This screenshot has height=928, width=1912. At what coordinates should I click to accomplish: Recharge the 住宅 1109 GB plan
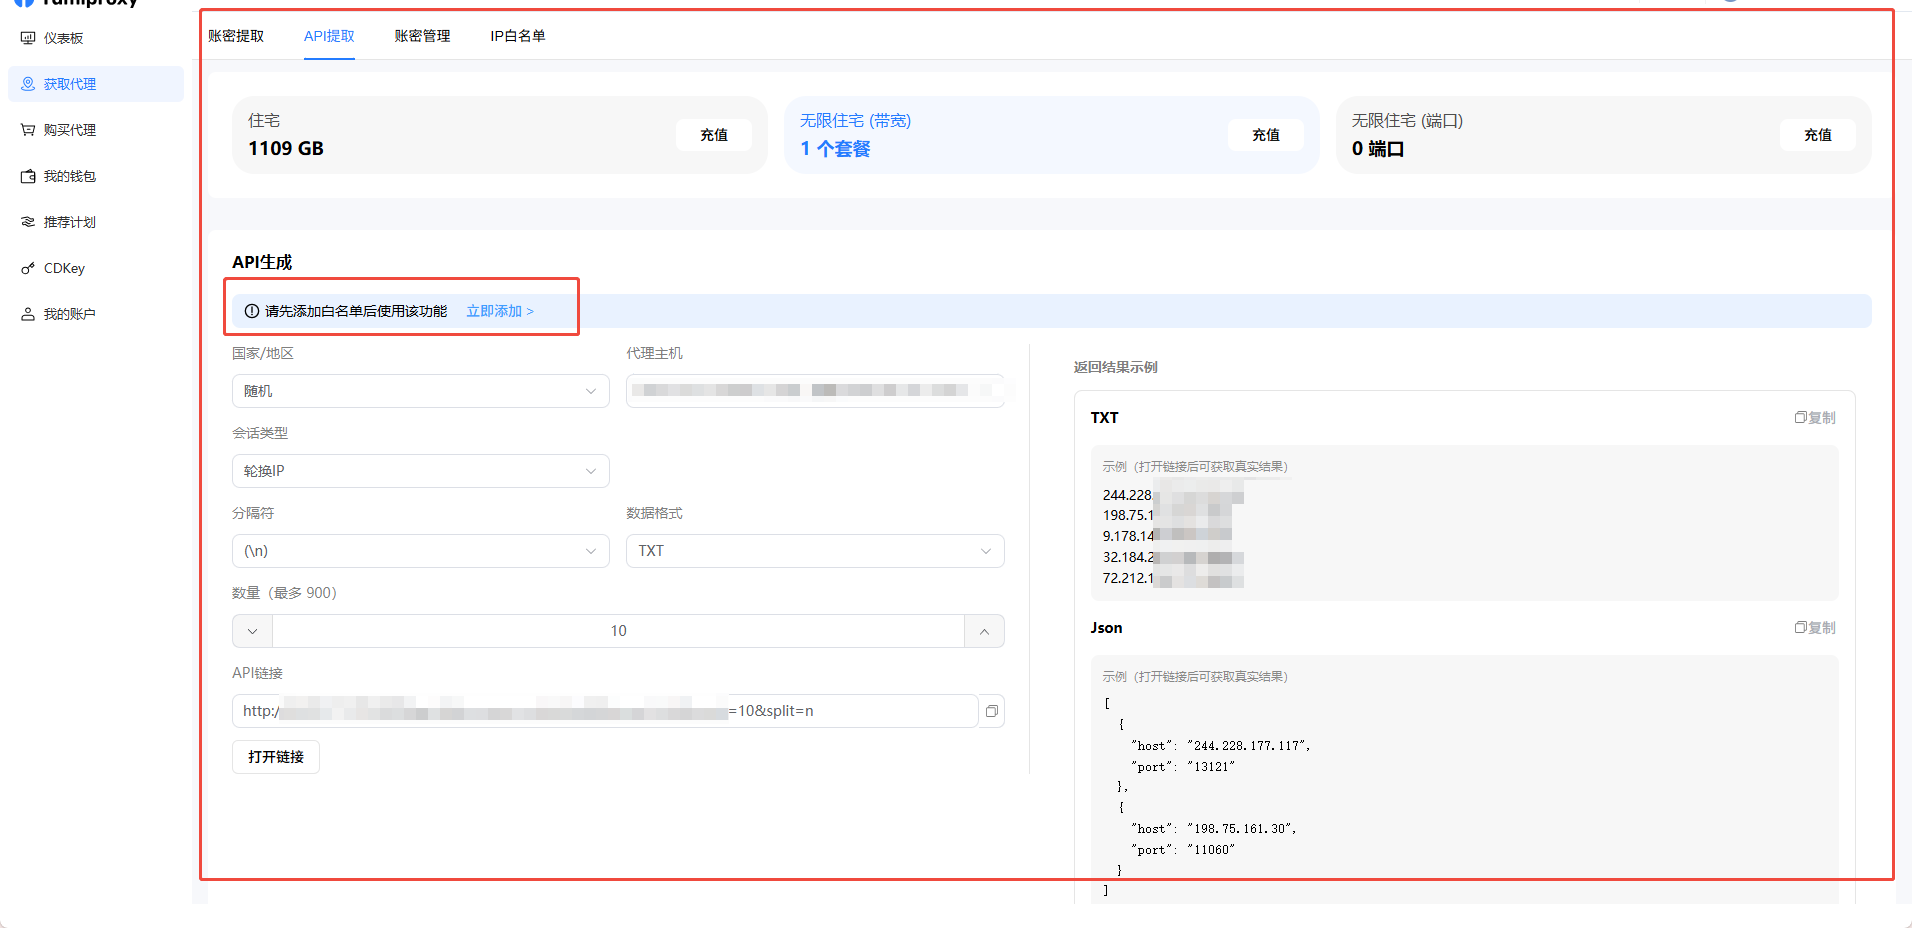coord(714,135)
